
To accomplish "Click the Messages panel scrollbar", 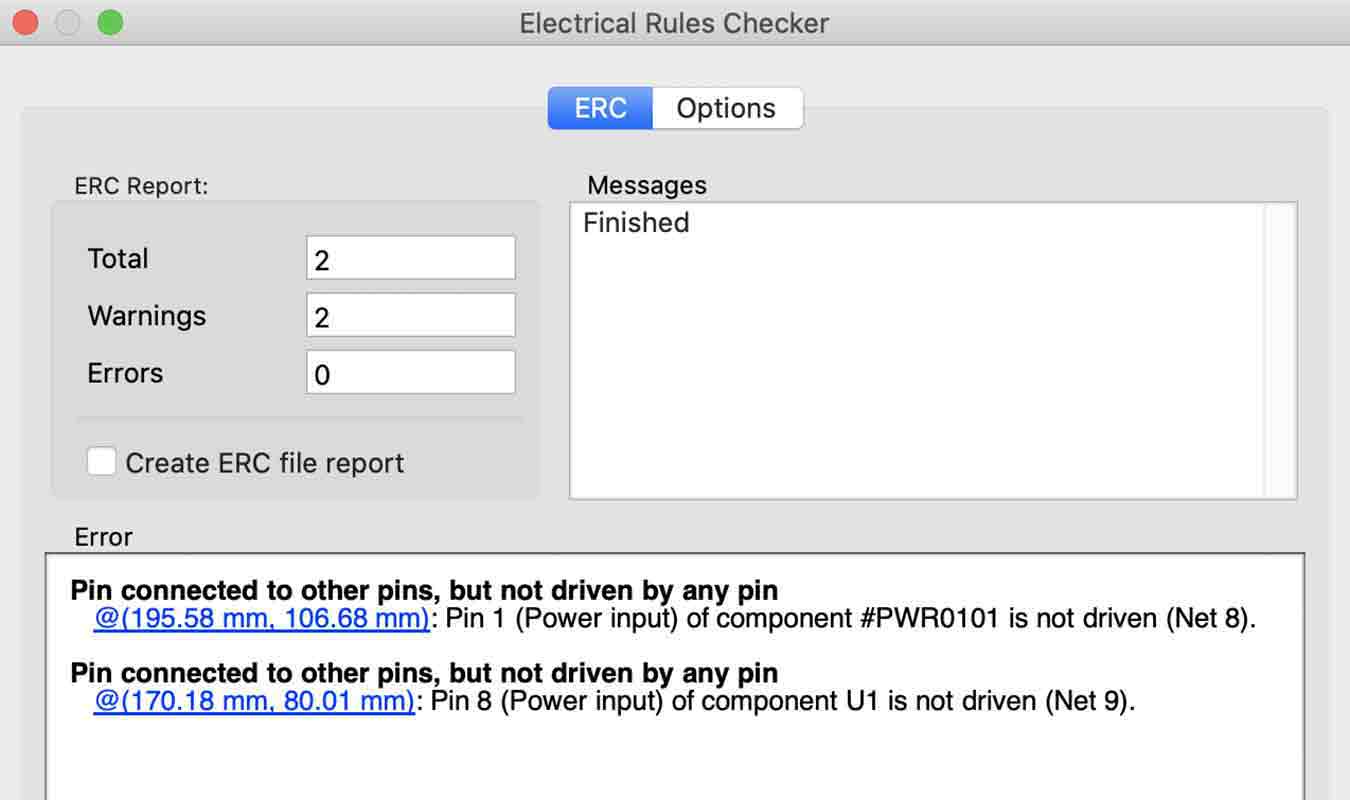I will 1280,350.
